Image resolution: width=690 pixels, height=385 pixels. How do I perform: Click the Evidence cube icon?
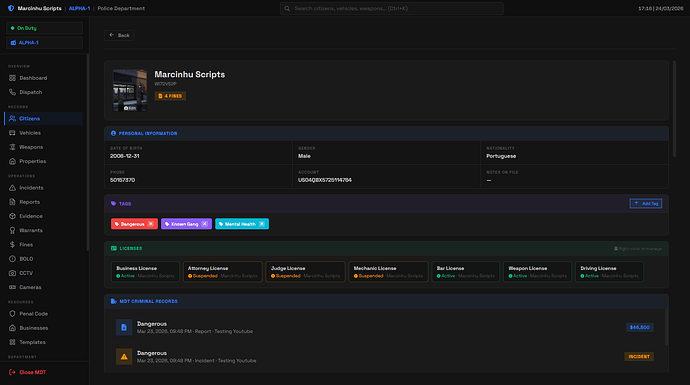pyautogui.click(x=12, y=216)
